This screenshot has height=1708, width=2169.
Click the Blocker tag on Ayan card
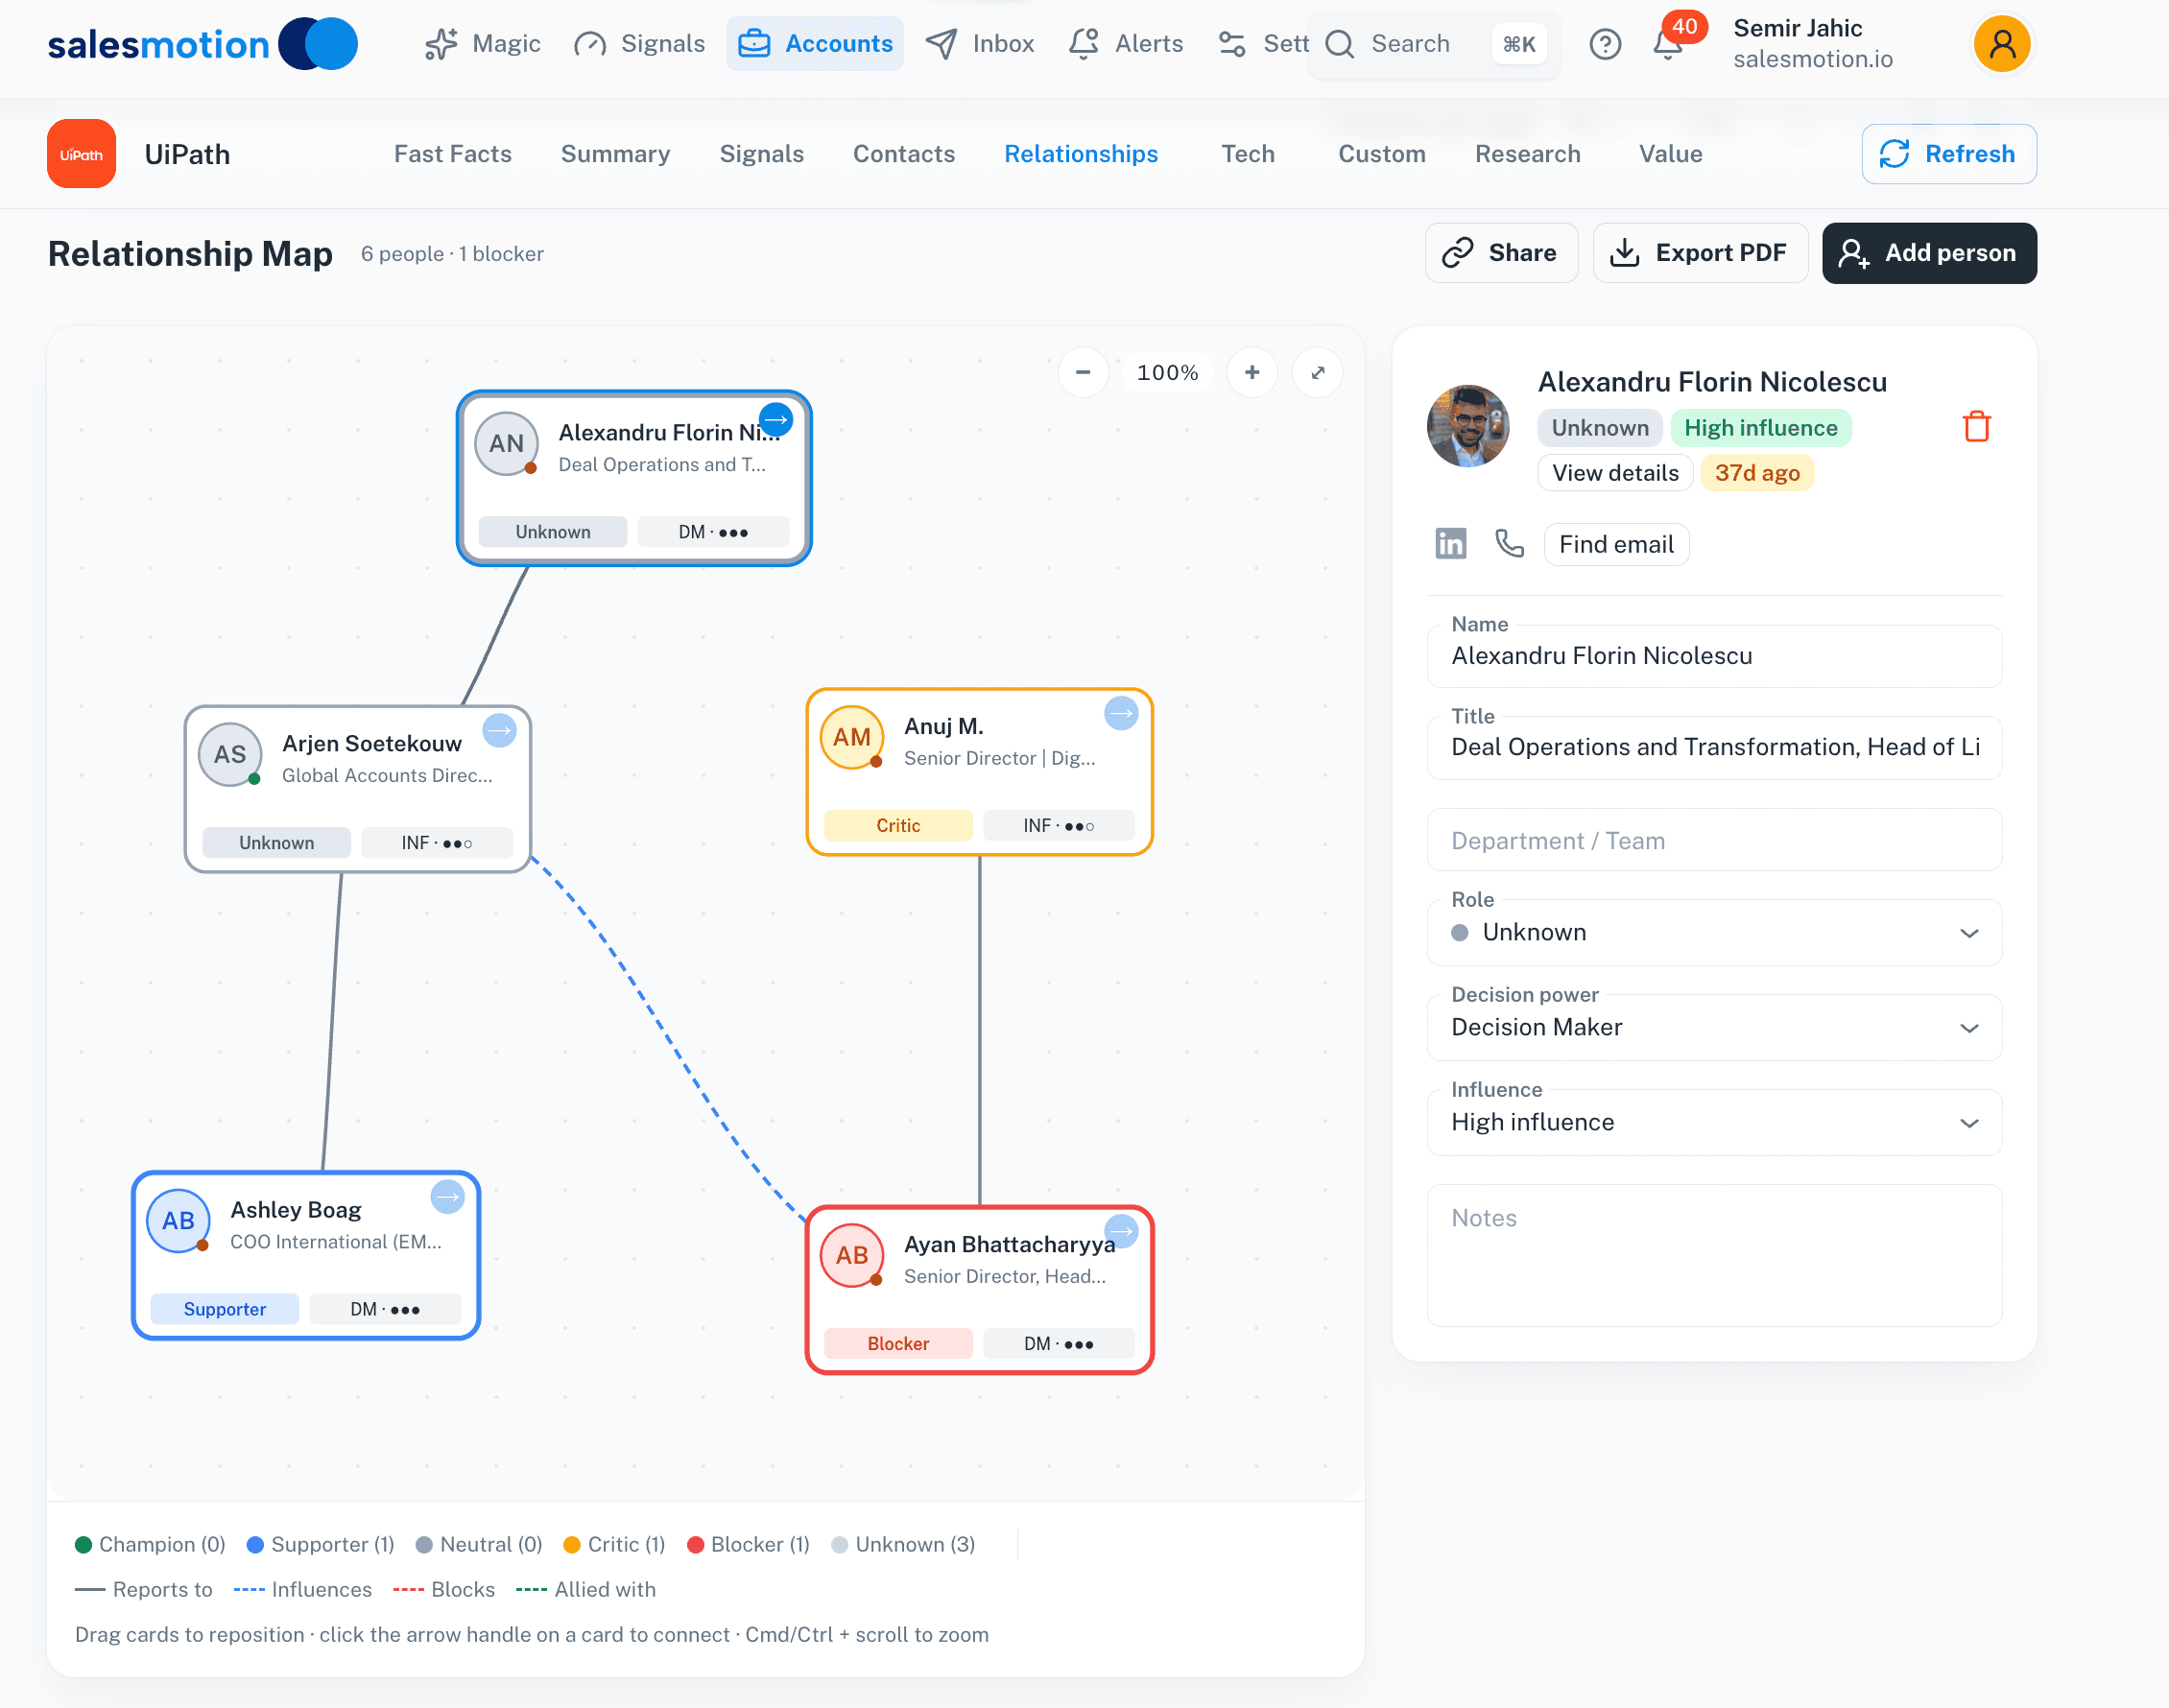click(x=898, y=1343)
